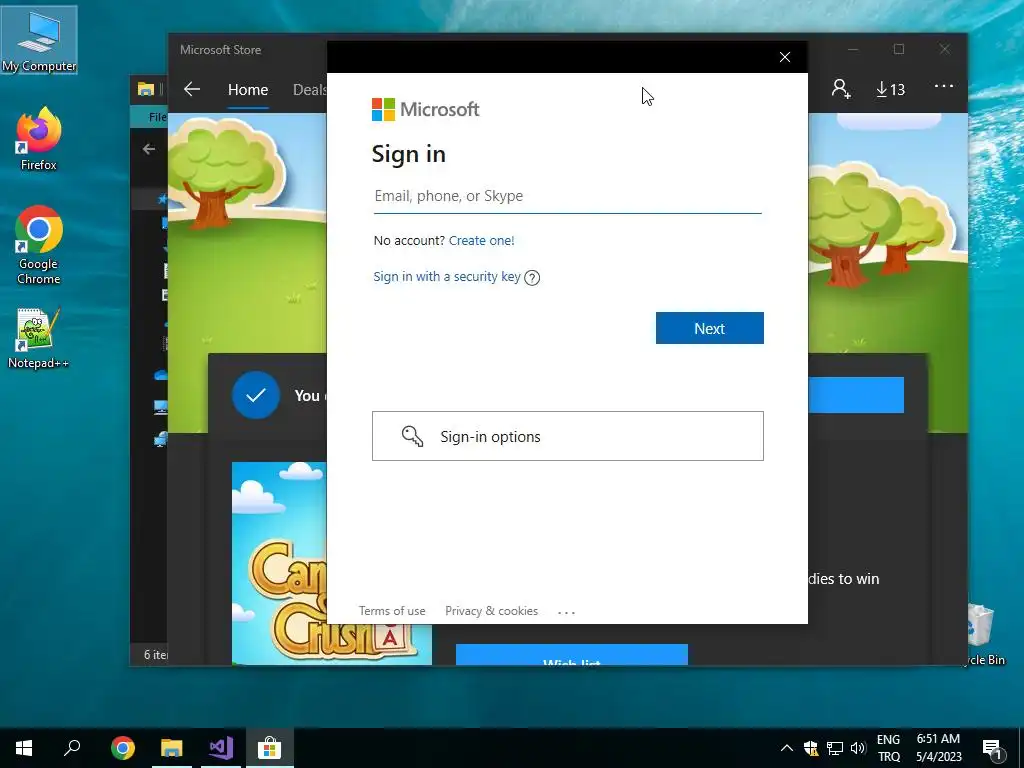
Task: Close the Microsoft sign-in dialog
Action: [x=784, y=57]
